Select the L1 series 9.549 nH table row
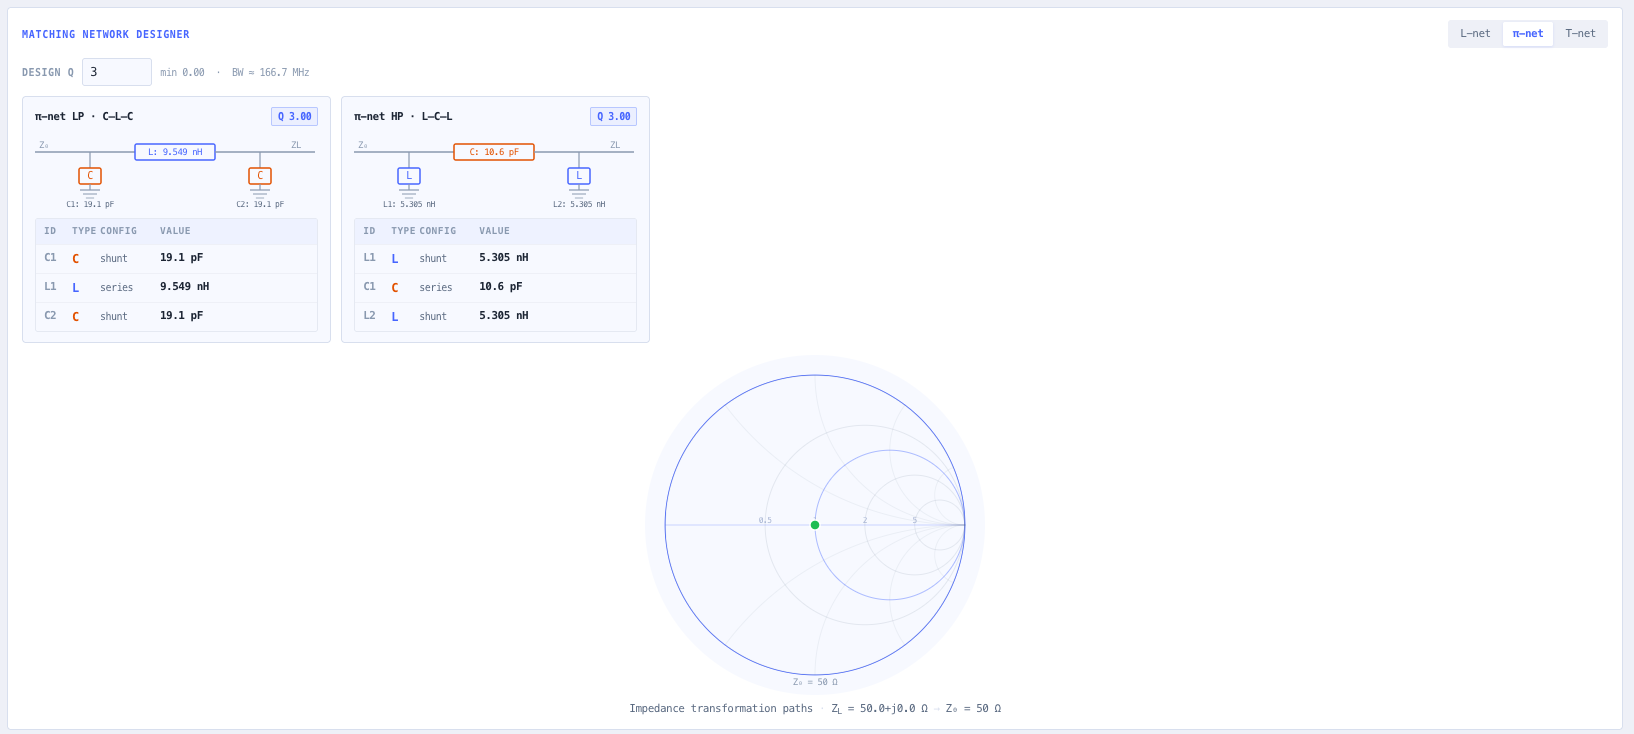The width and height of the screenshot is (1634, 734). click(x=176, y=287)
